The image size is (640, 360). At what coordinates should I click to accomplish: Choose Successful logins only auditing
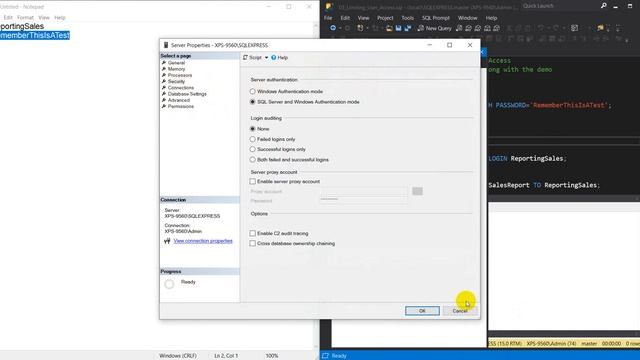(x=253, y=149)
